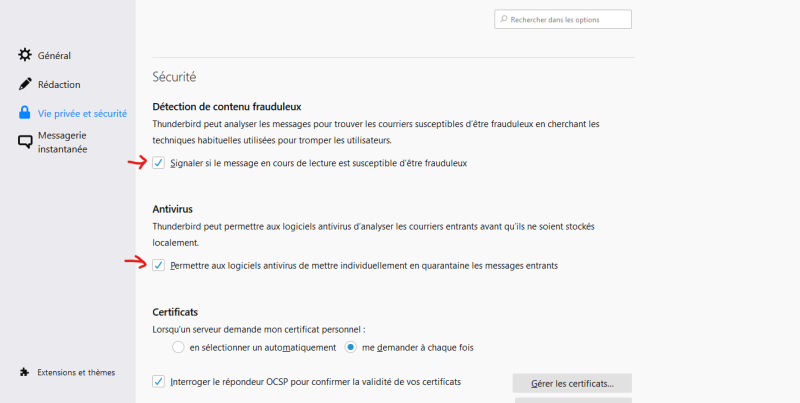Click the chat bubble instant messaging icon

pos(25,142)
